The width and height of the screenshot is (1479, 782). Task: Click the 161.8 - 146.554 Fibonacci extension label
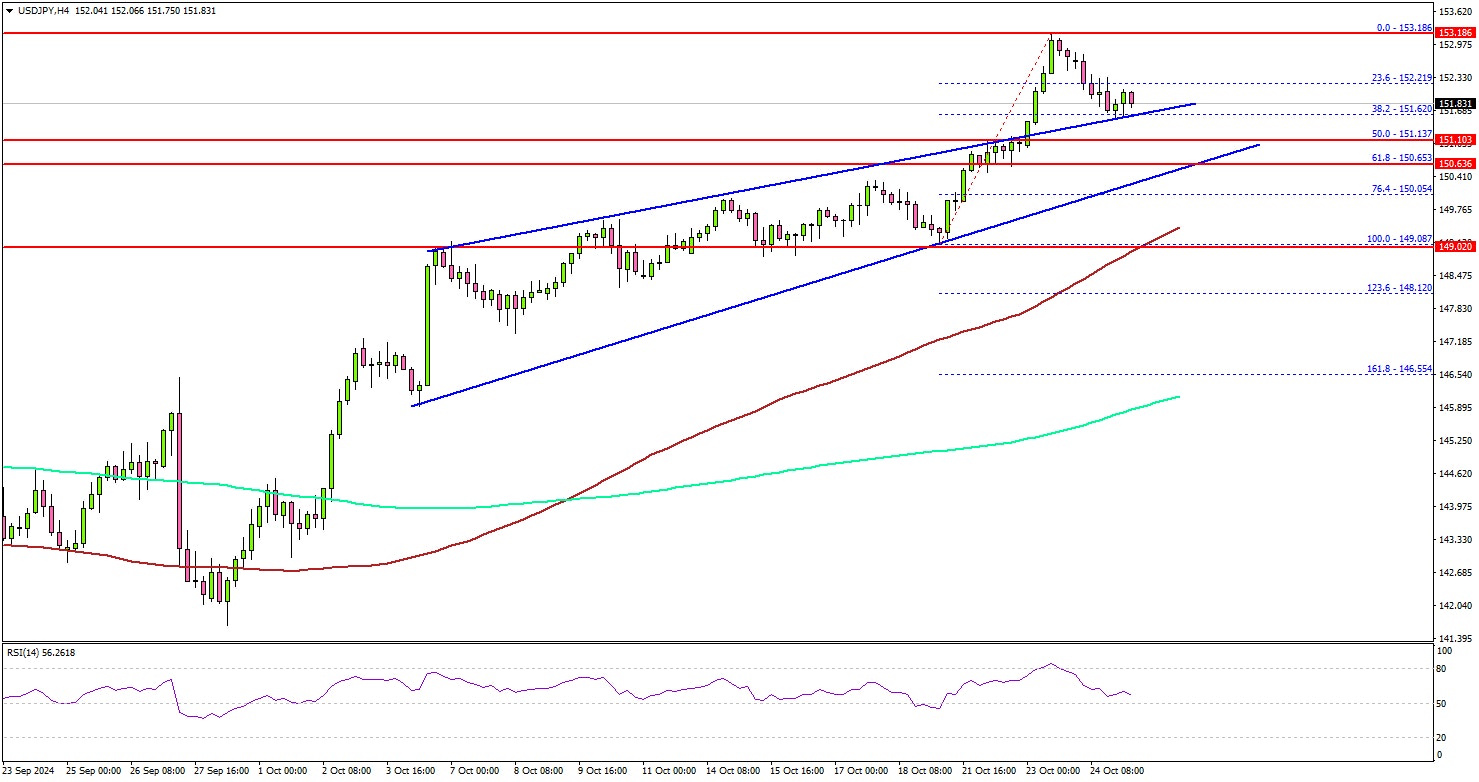click(x=1399, y=368)
